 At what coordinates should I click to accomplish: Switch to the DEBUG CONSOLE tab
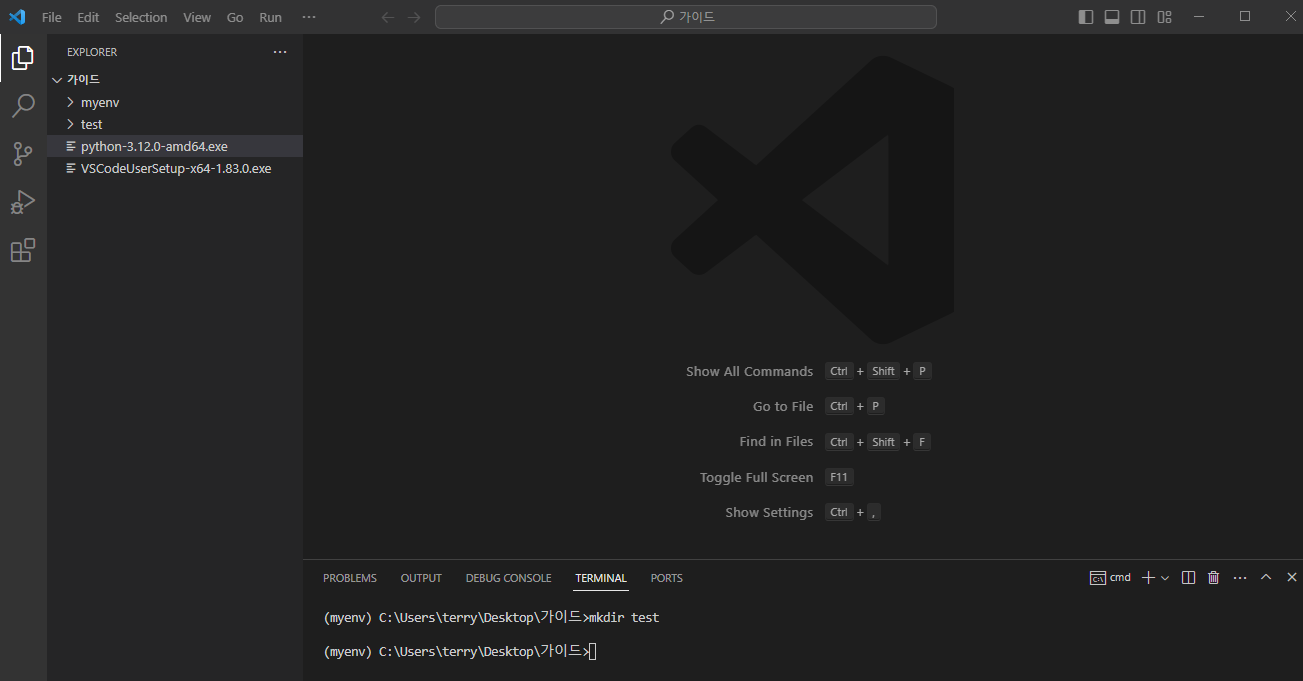click(508, 578)
